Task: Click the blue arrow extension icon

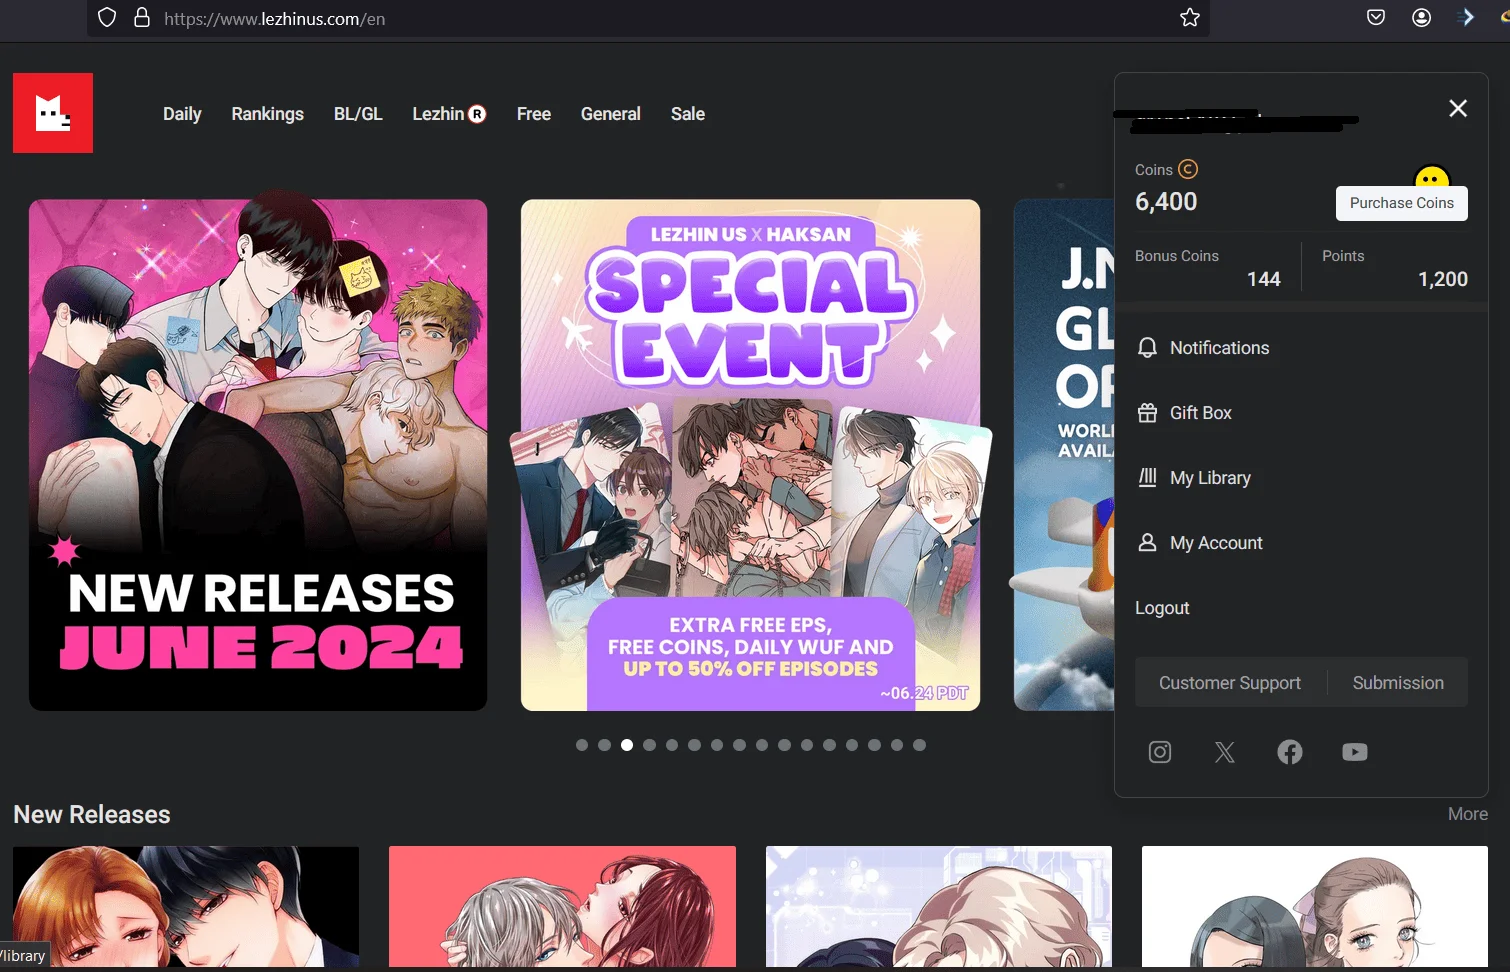Action: tap(1467, 18)
